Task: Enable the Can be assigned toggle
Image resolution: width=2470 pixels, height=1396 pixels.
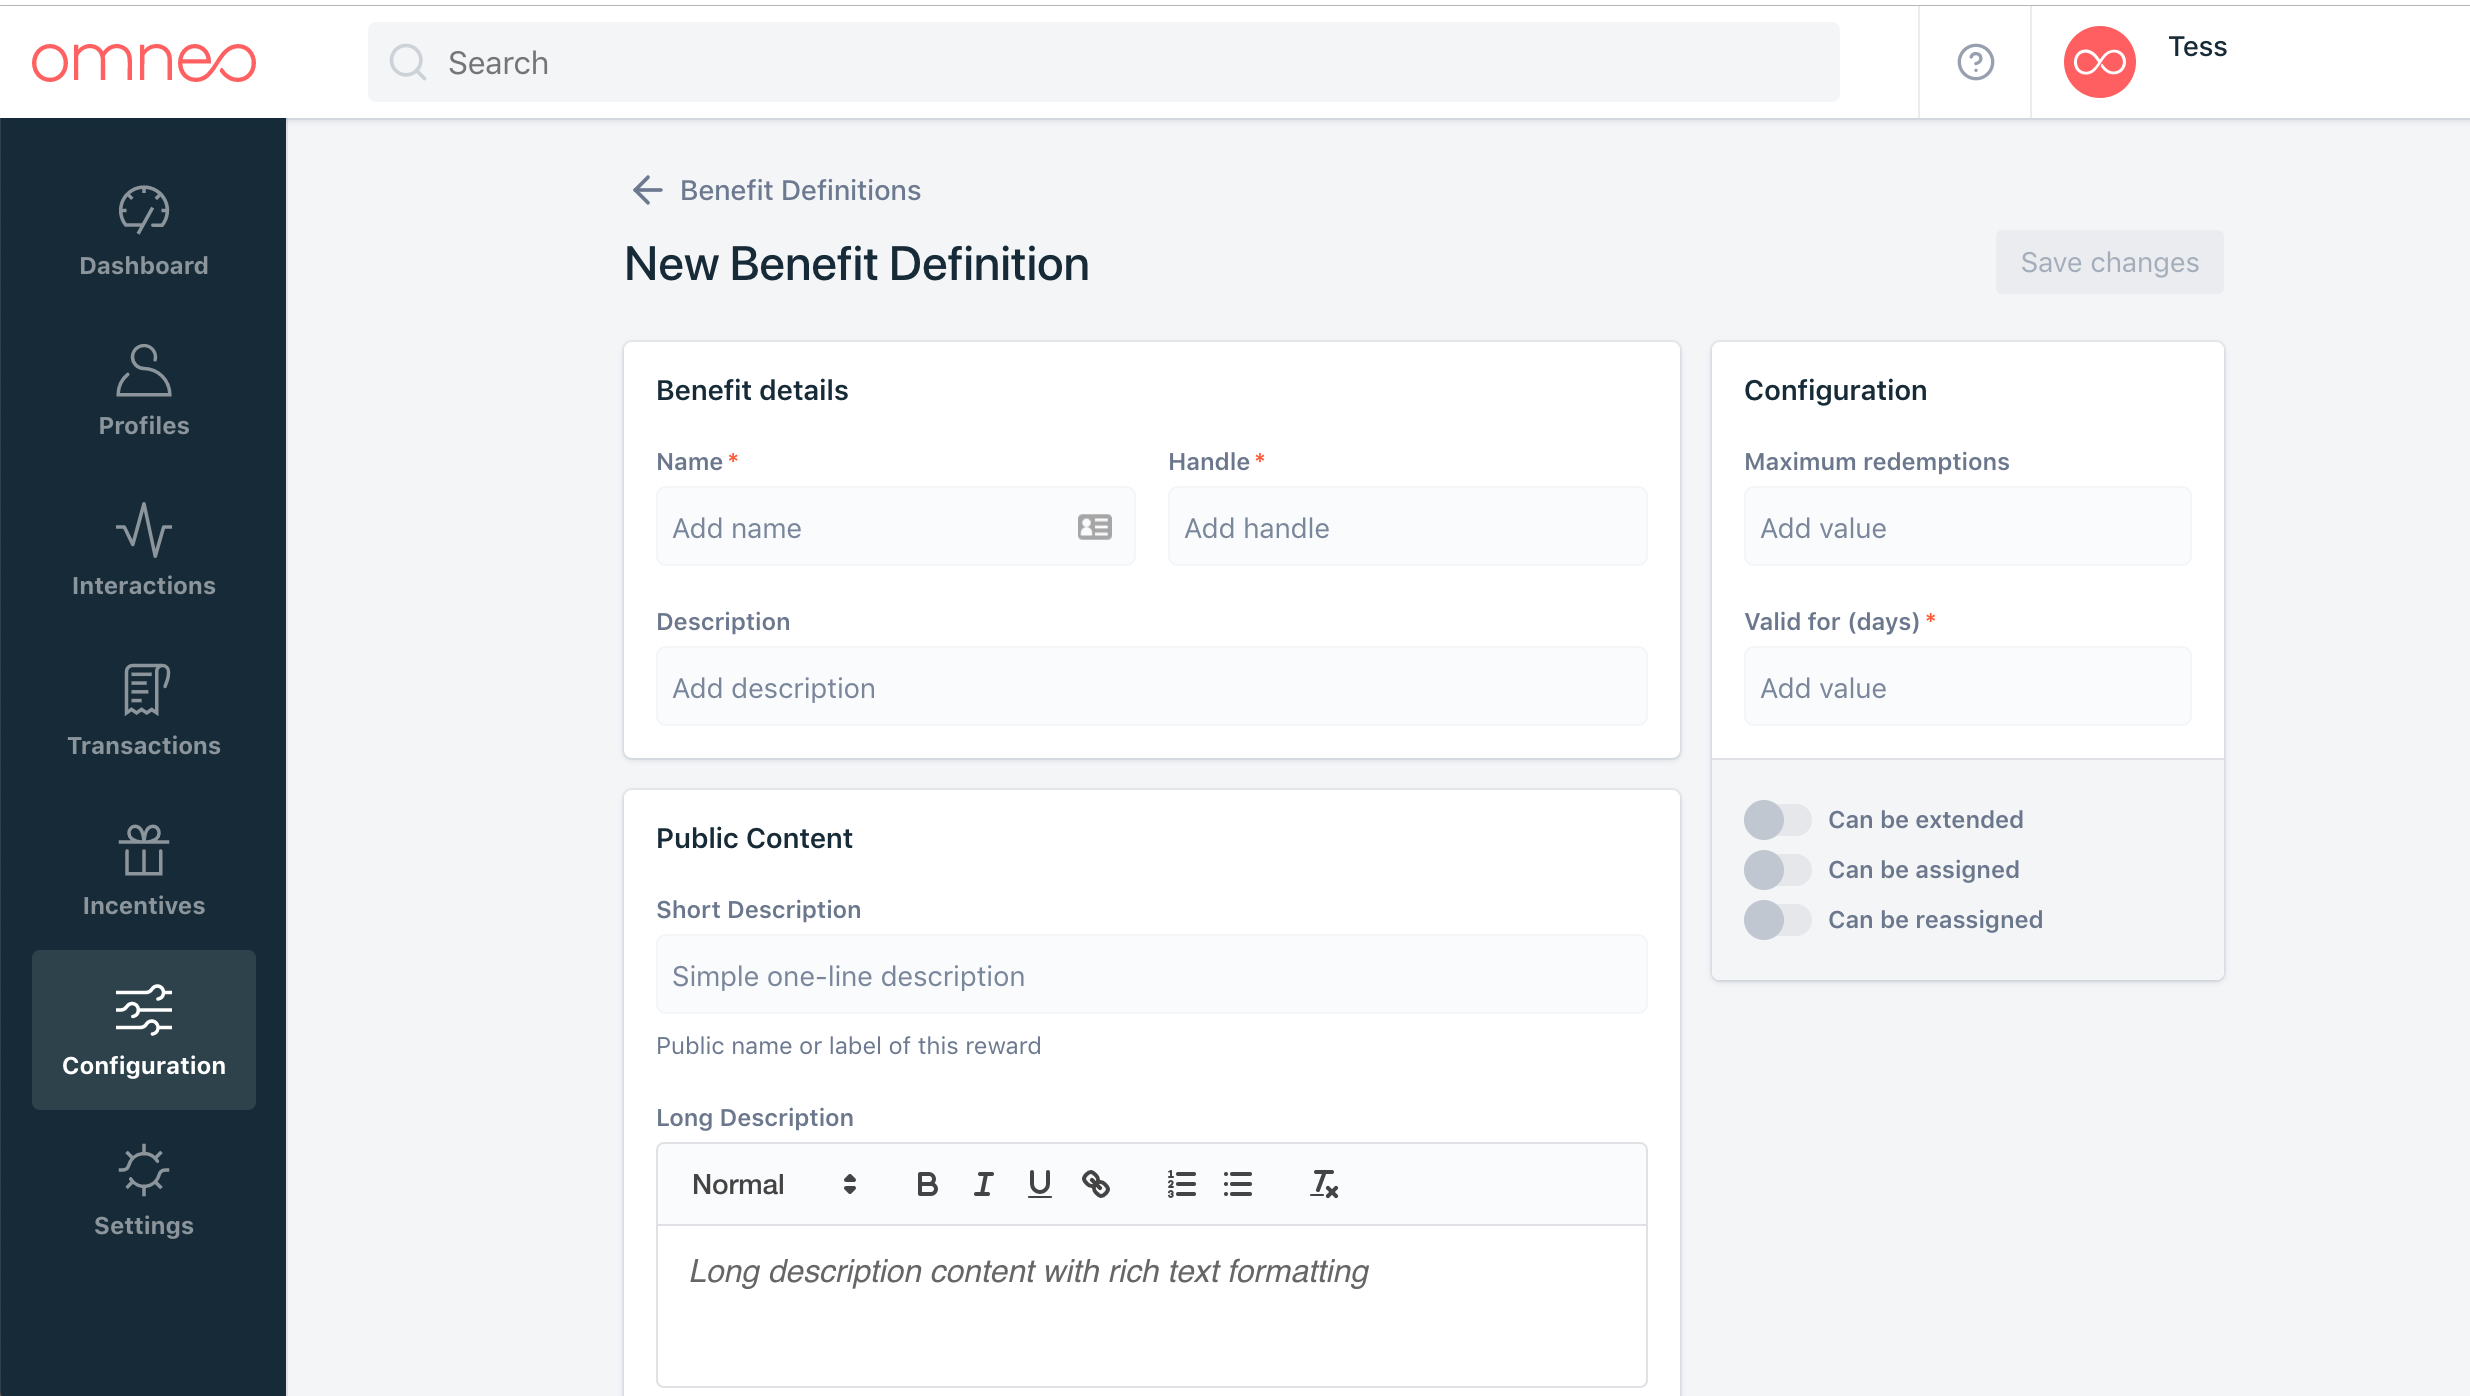Action: 1777,870
